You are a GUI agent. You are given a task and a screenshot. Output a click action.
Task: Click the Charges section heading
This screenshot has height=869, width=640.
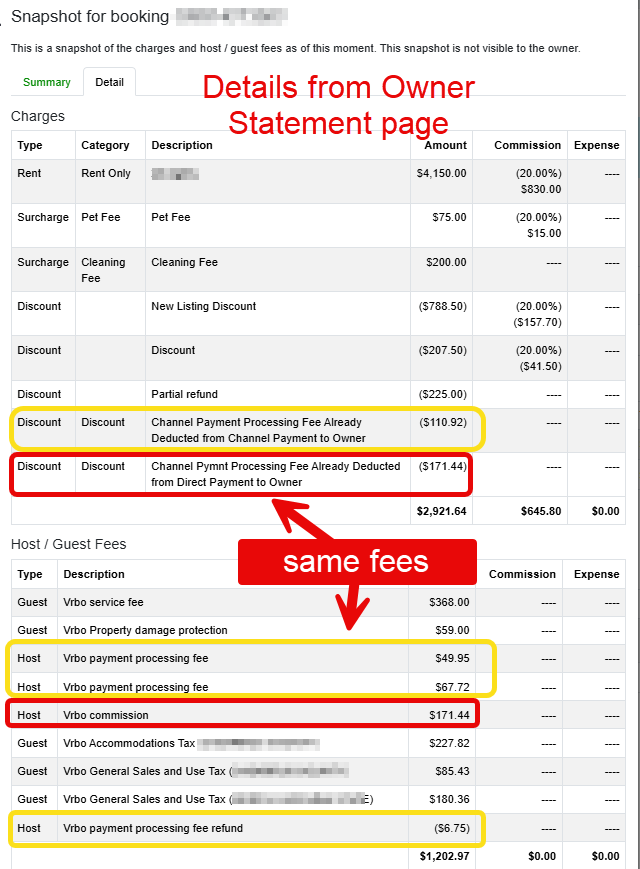(x=38, y=116)
